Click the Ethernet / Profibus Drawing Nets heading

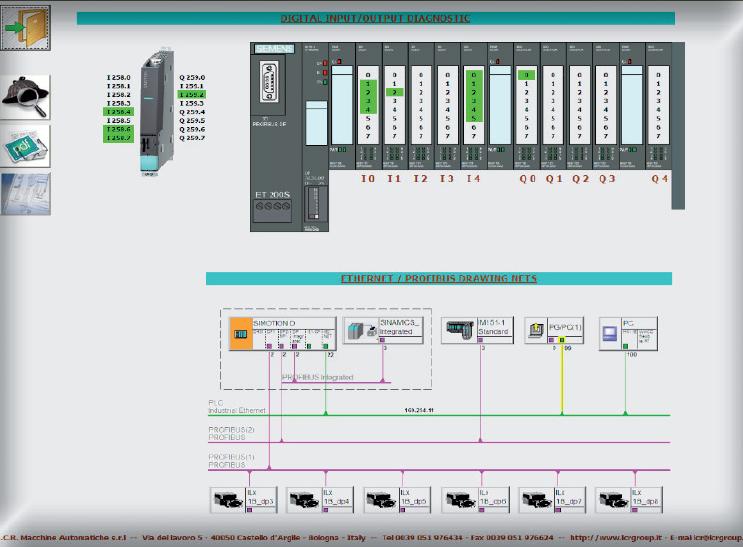point(438,277)
